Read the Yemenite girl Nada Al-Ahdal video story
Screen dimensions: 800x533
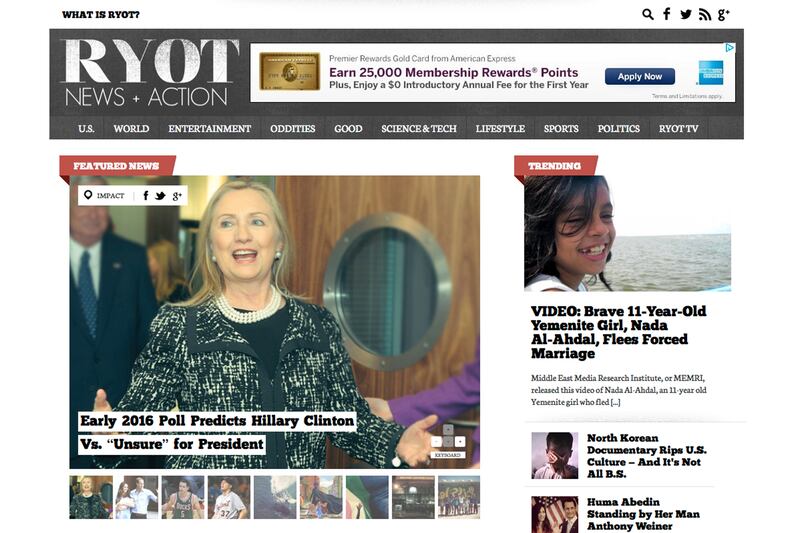618,332
